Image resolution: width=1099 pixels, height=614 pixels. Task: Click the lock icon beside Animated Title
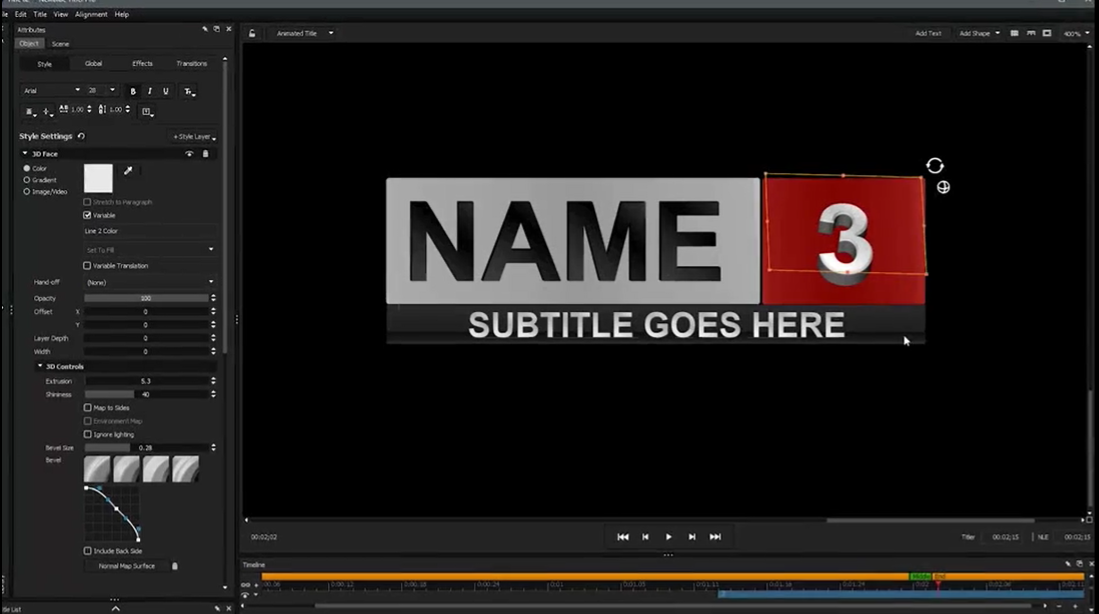(x=252, y=33)
